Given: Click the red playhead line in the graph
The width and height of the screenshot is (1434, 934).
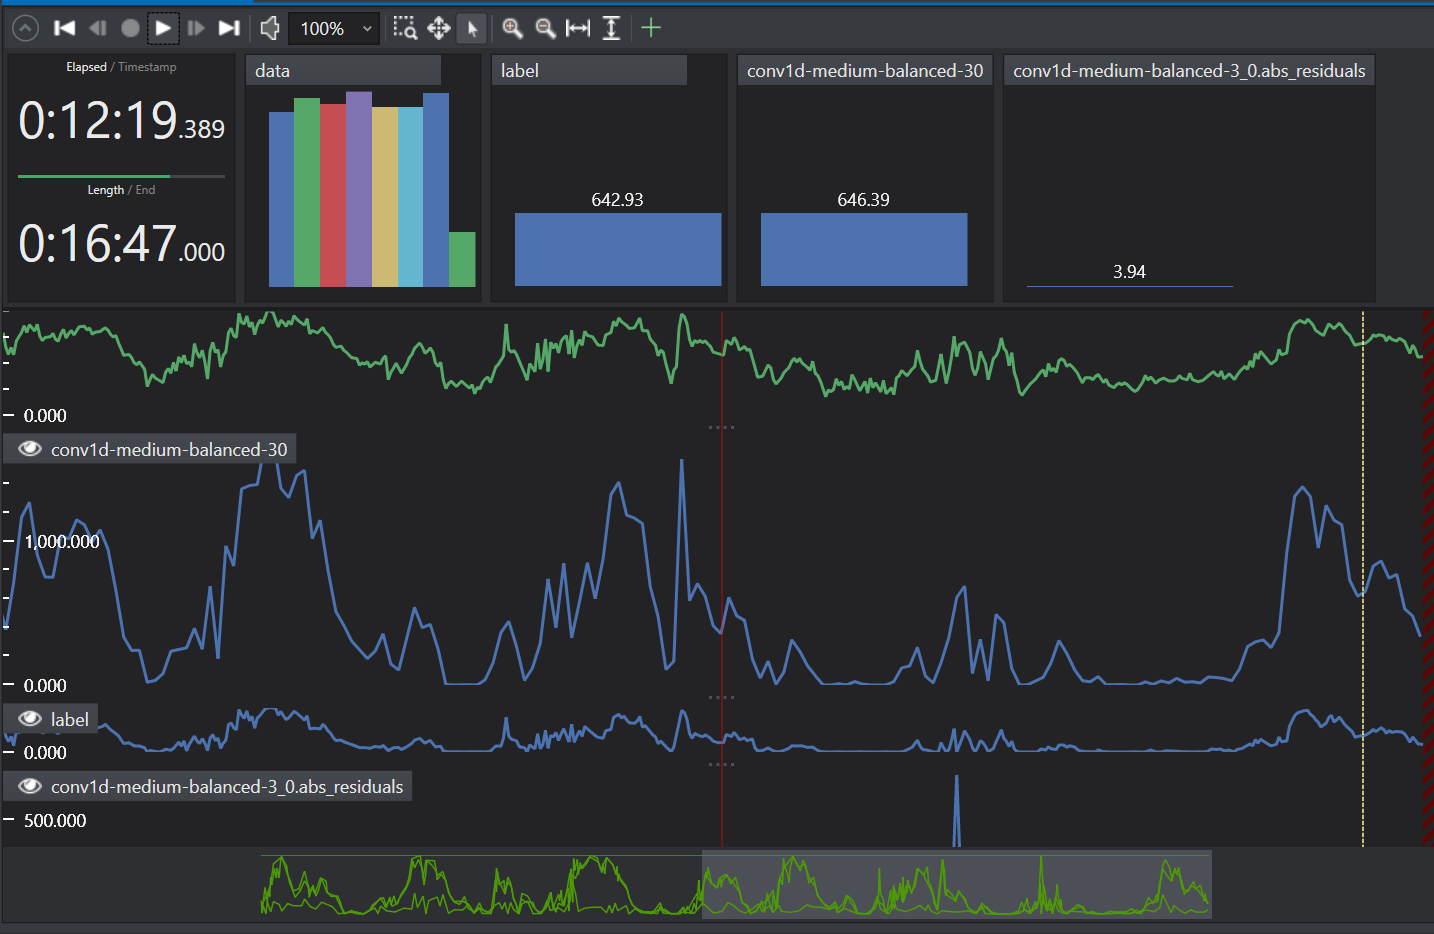Looking at the screenshot, I should pos(722,580).
